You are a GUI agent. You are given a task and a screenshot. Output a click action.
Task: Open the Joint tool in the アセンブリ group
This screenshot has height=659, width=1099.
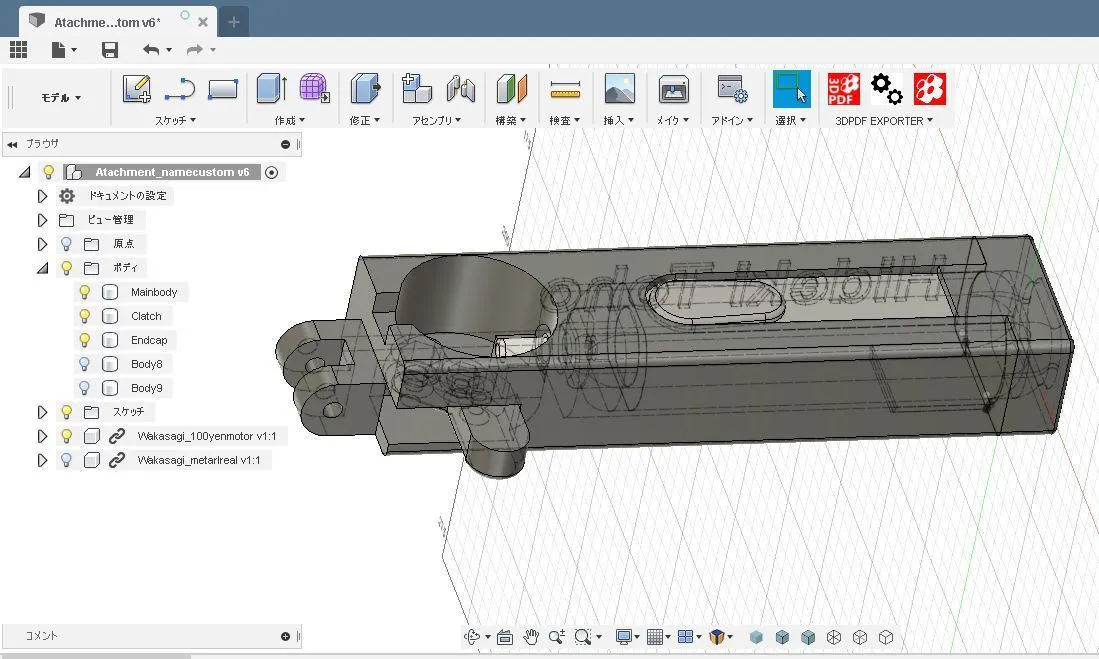[460, 89]
